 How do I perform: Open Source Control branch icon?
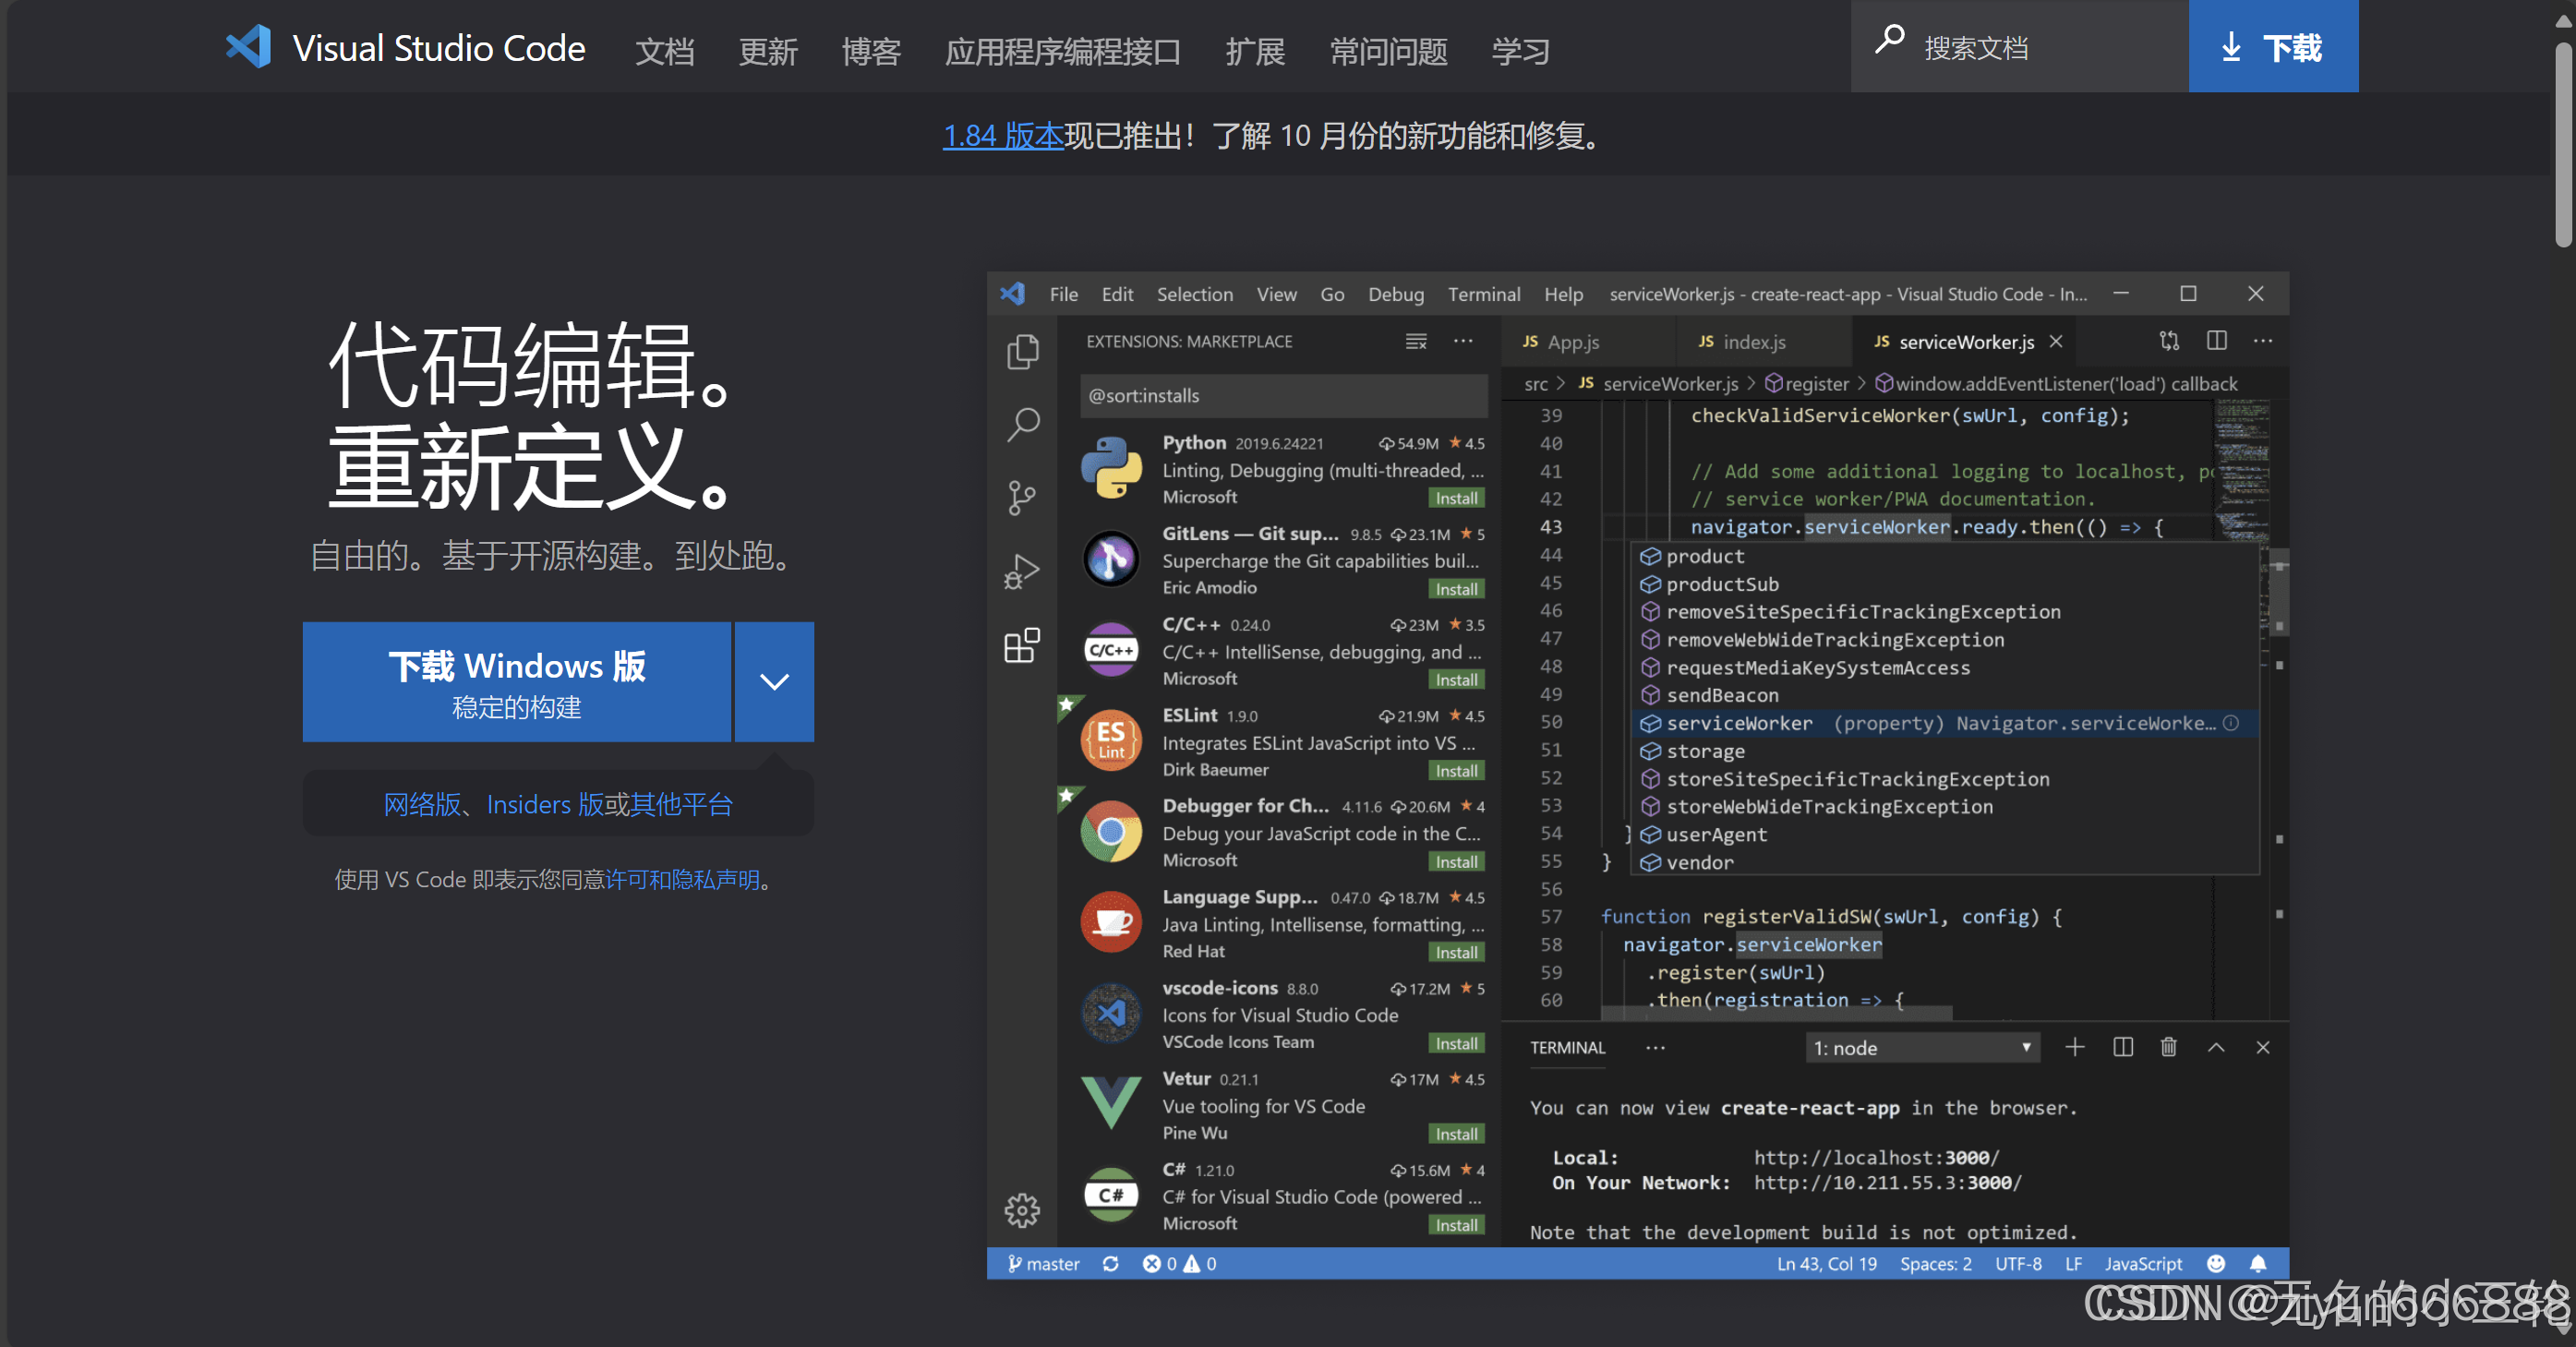point(1022,497)
